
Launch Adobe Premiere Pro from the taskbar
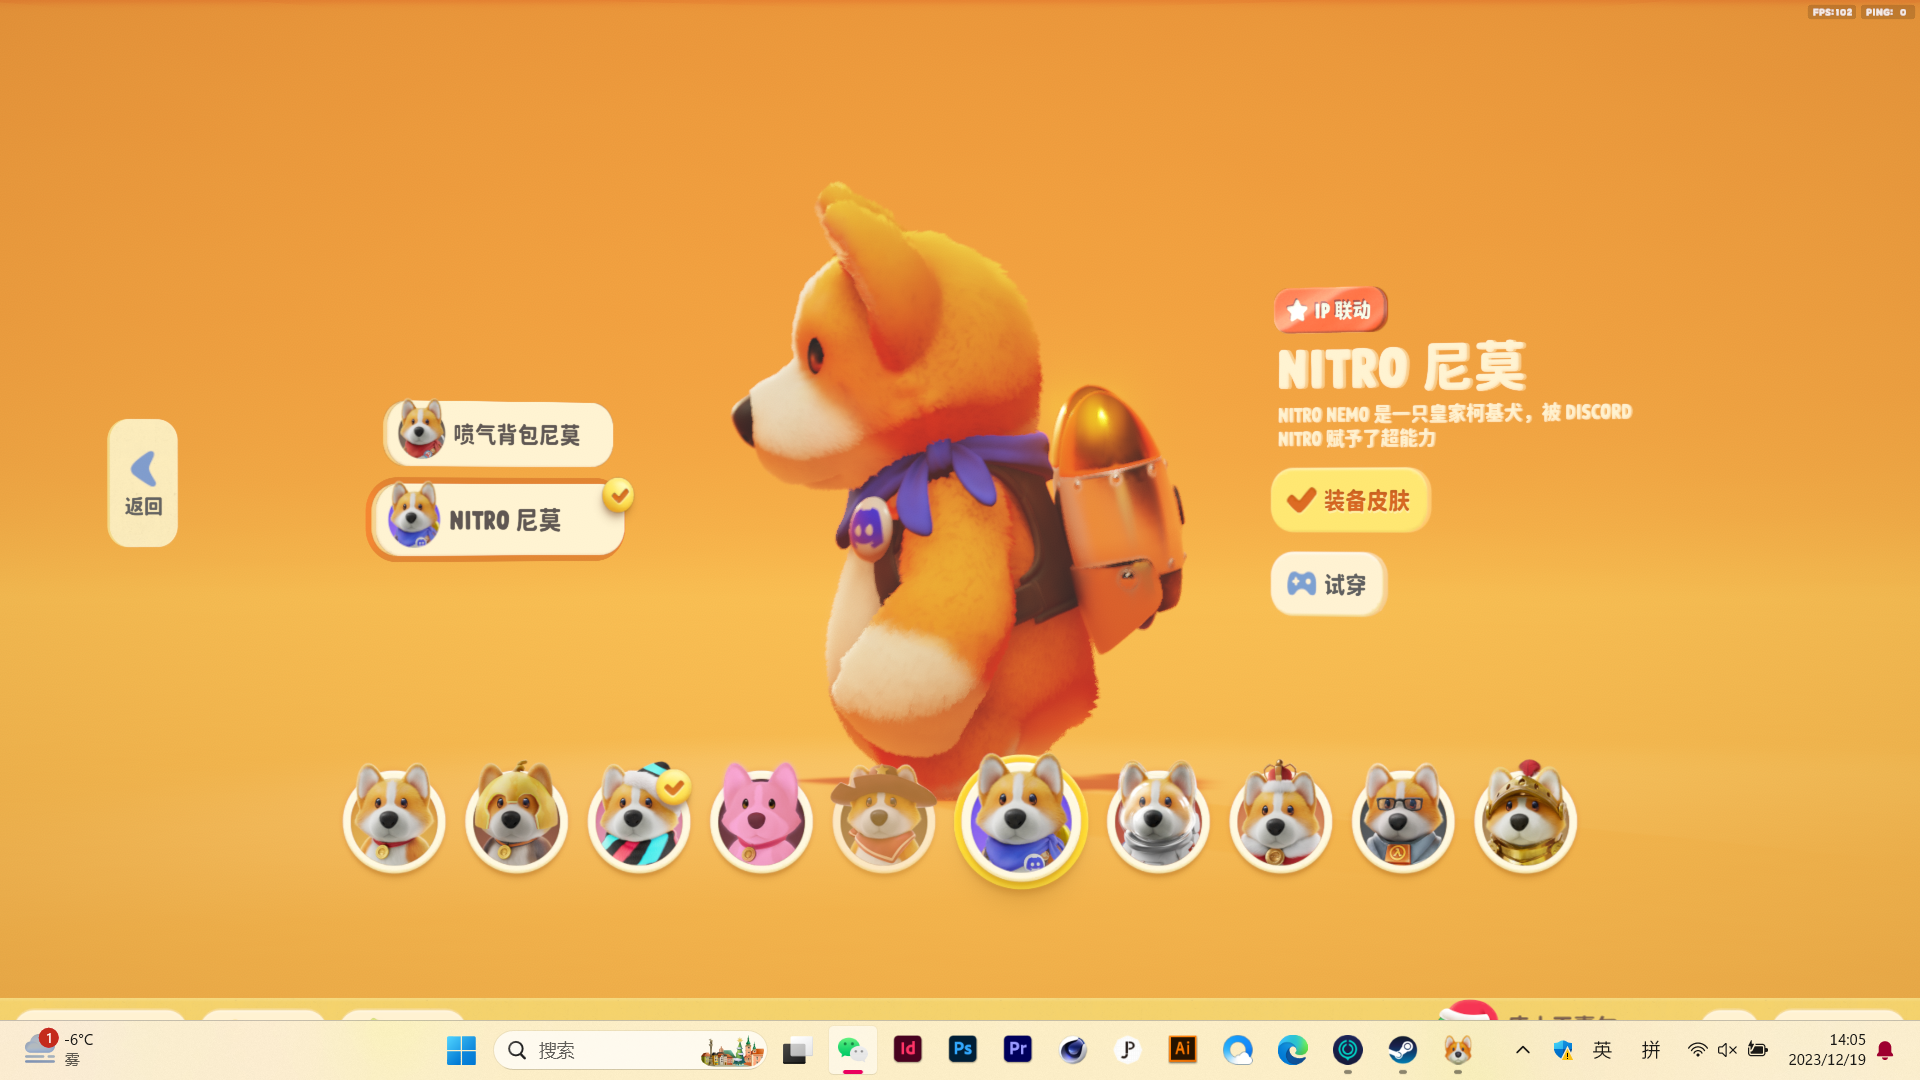coord(1018,1049)
